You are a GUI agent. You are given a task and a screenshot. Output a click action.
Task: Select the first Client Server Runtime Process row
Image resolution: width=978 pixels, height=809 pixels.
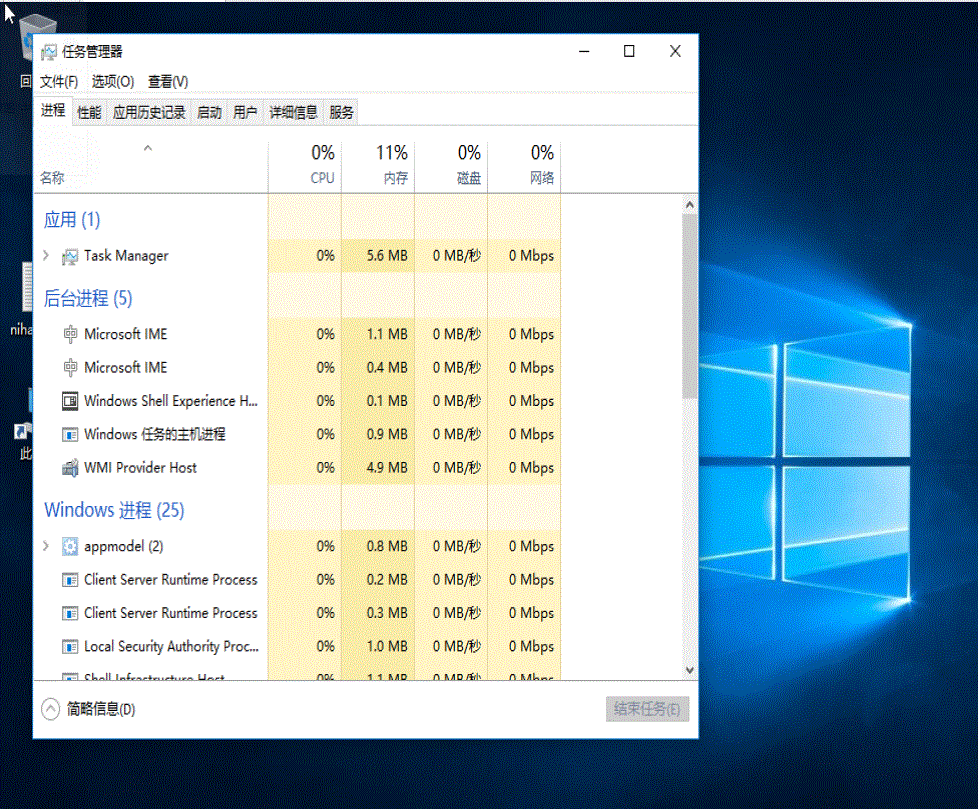click(170, 580)
